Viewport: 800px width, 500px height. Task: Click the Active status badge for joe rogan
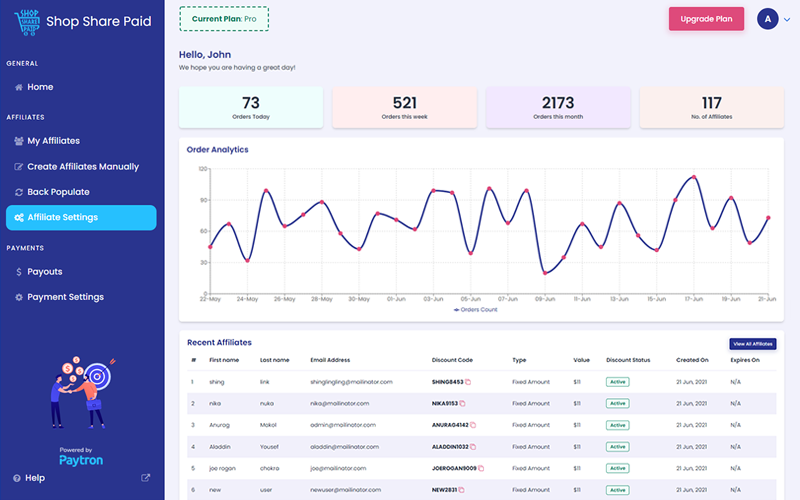tap(617, 468)
